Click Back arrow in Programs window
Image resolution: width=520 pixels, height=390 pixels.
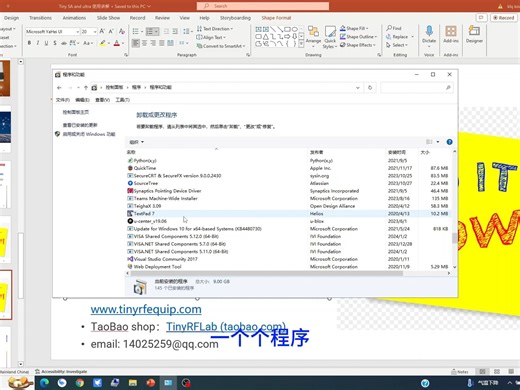coord(59,88)
